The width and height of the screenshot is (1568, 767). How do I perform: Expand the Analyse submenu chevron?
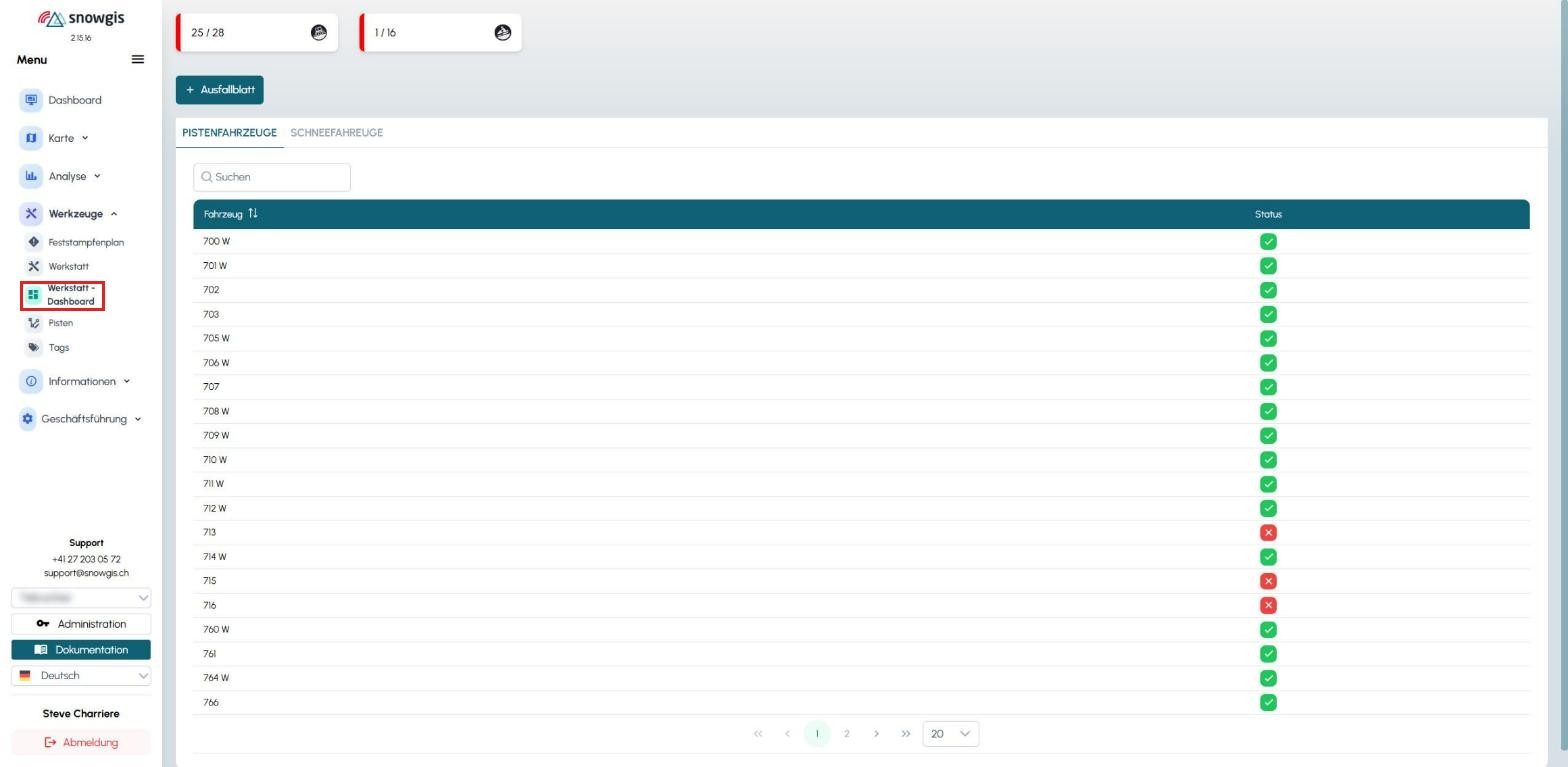pos(97,176)
